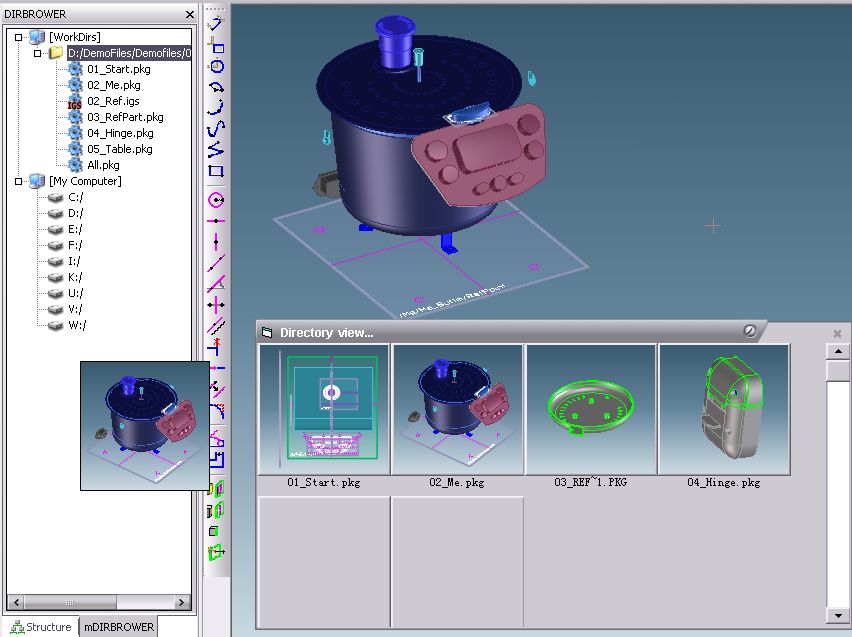The width and height of the screenshot is (852, 637).
Task: Select the blue T-shaped perpendicular line tool
Action: (x=216, y=346)
